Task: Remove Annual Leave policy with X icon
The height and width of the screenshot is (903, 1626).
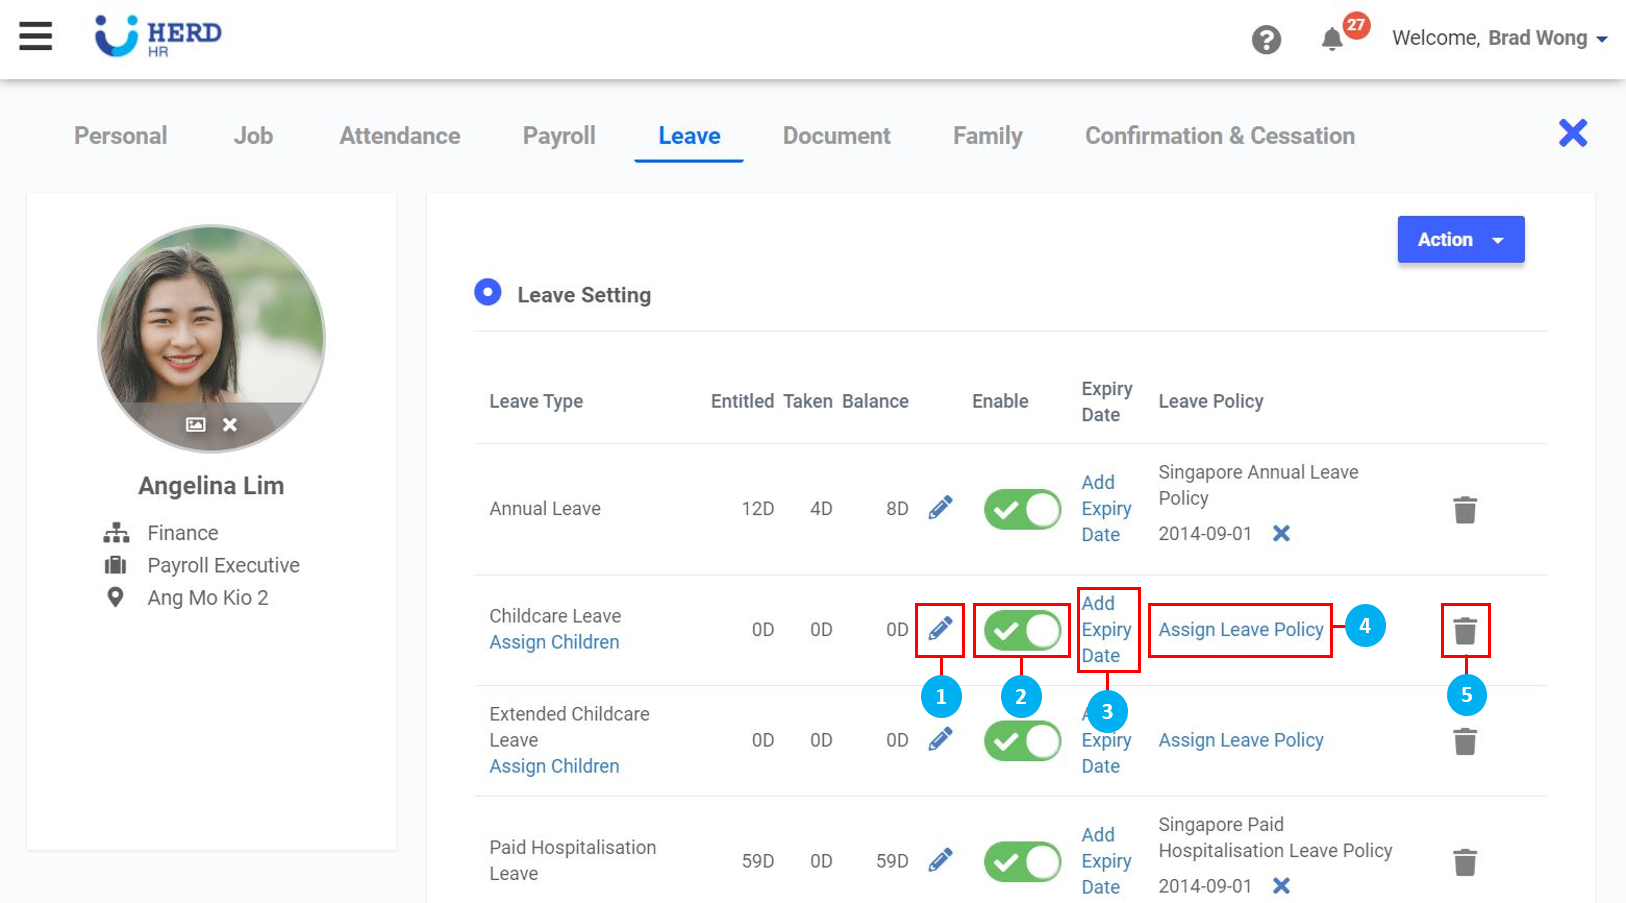Action: point(1281,534)
